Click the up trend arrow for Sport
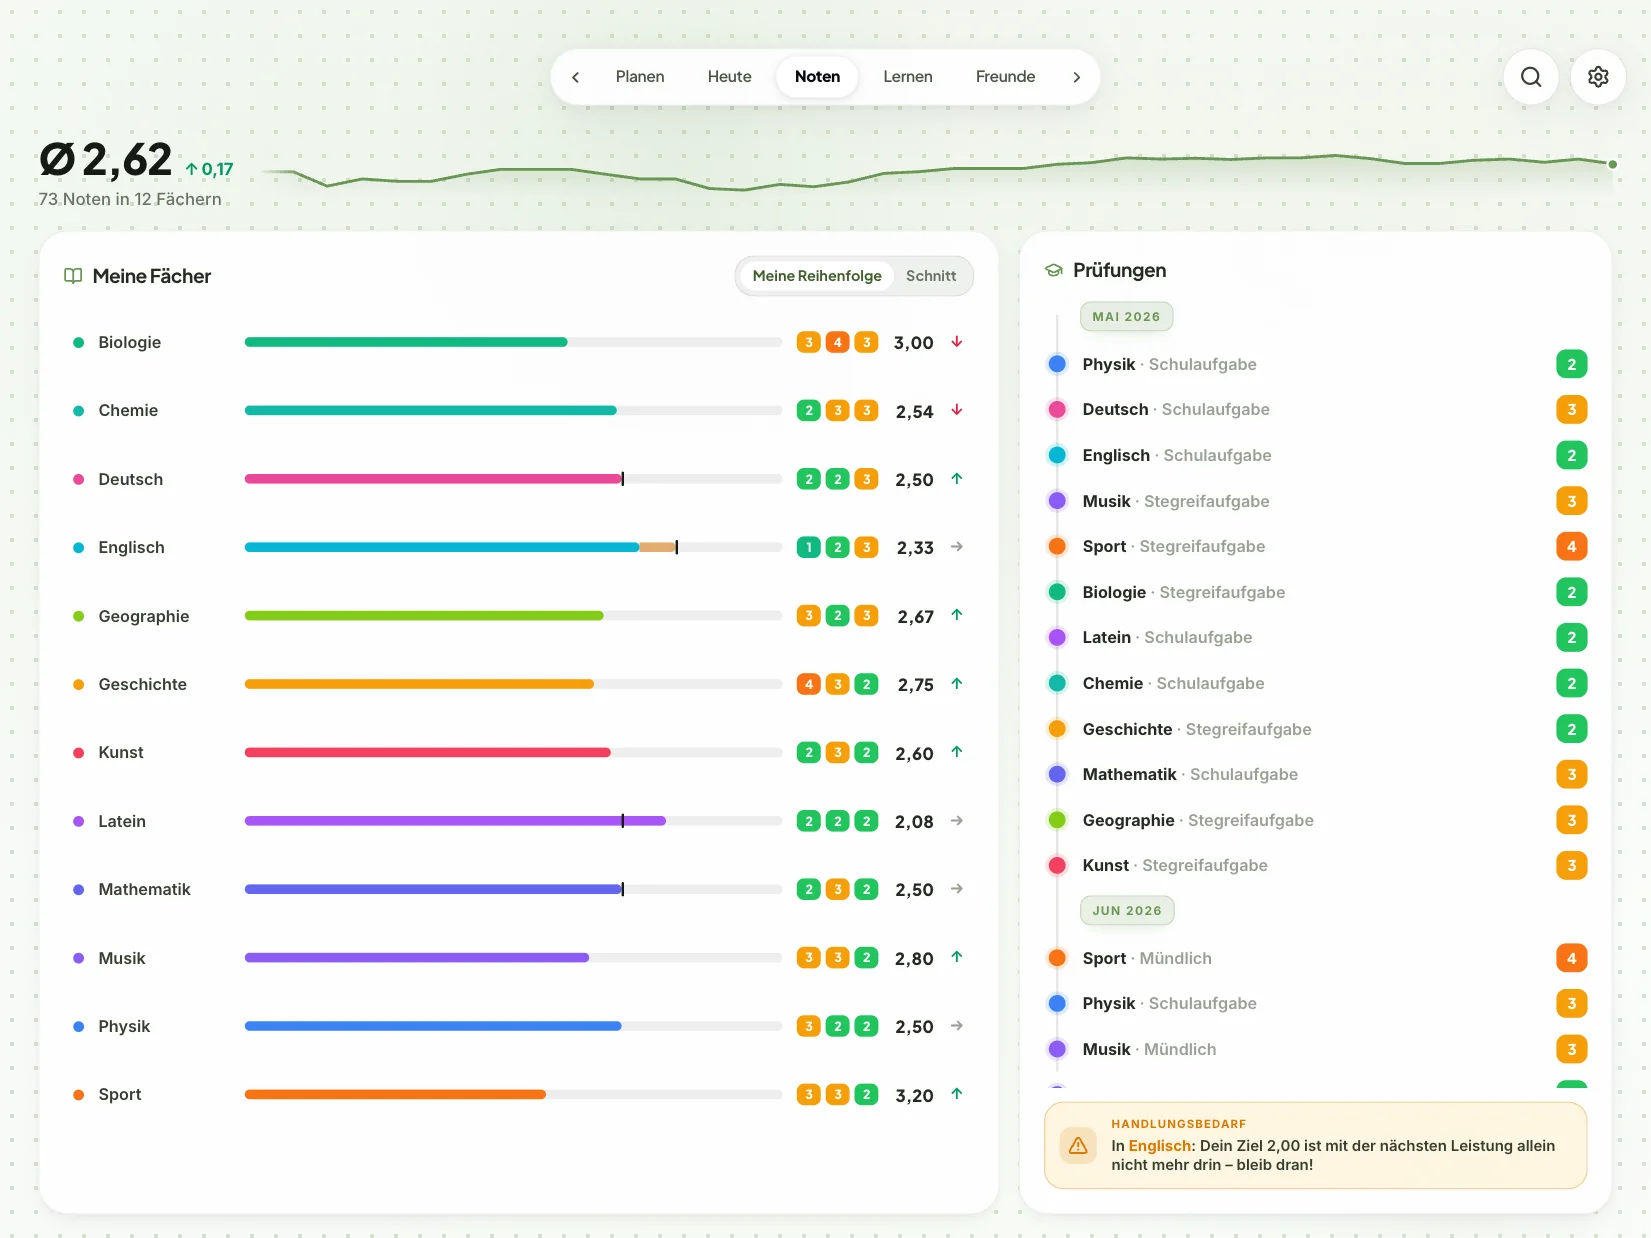This screenshot has width=1651, height=1238. coord(957,1094)
